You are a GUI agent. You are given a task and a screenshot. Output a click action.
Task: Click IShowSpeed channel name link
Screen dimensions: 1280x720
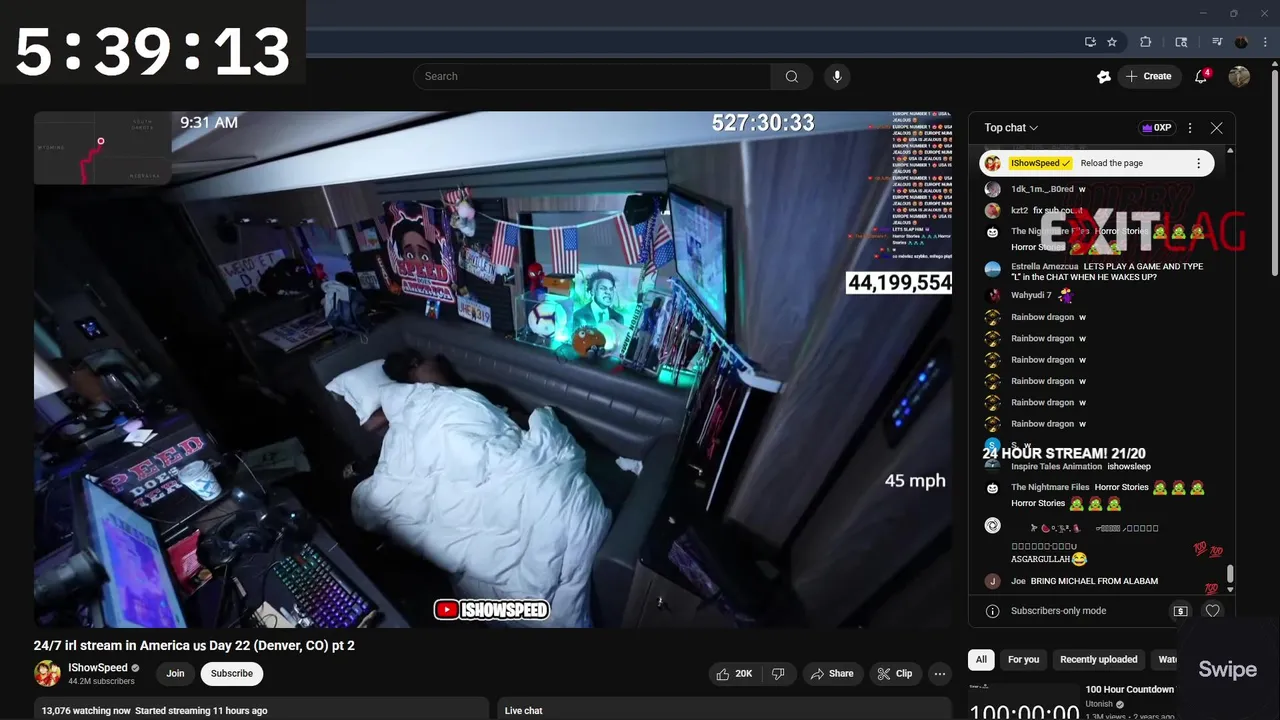98,668
